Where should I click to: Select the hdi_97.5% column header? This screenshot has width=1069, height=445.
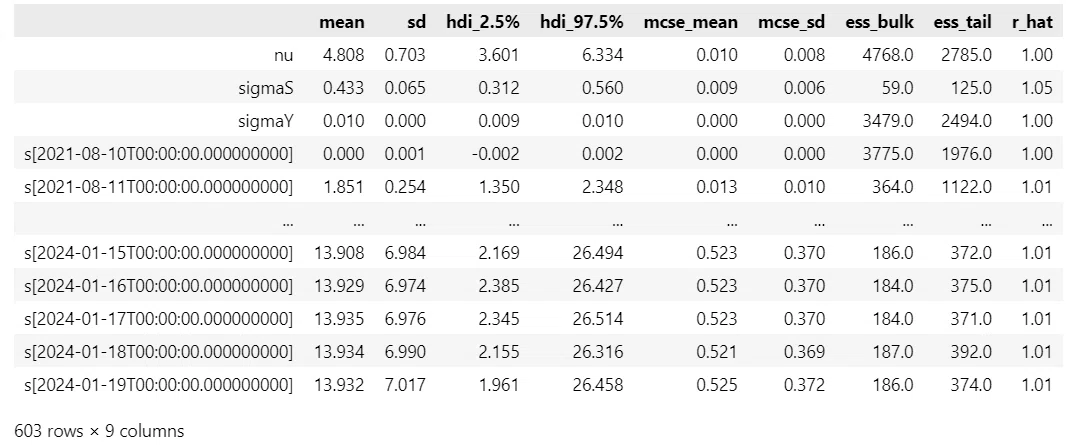(x=582, y=22)
